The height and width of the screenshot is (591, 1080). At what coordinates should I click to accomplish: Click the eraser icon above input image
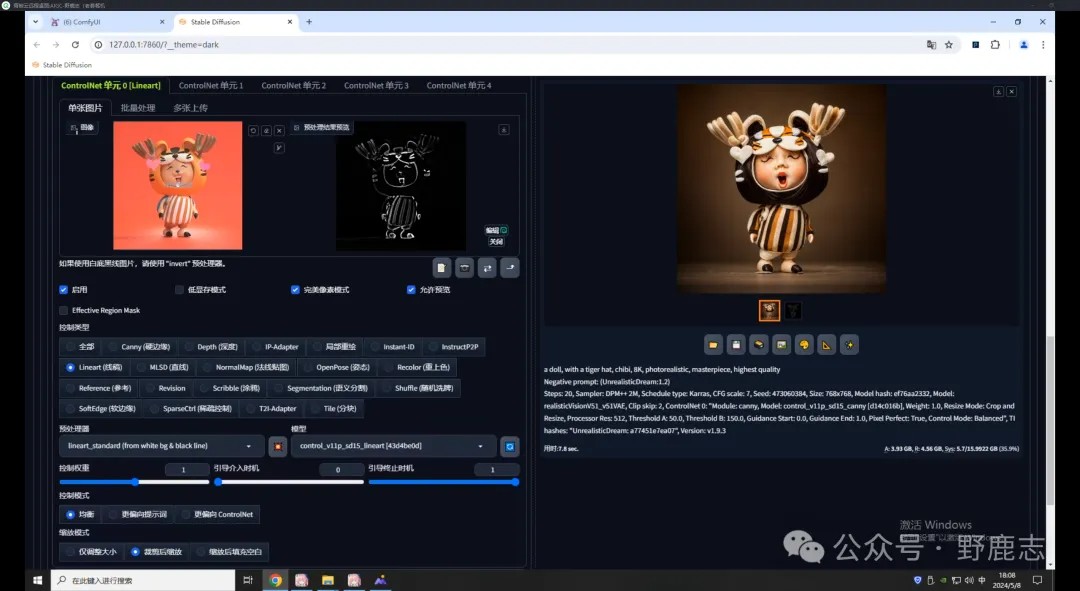(267, 130)
